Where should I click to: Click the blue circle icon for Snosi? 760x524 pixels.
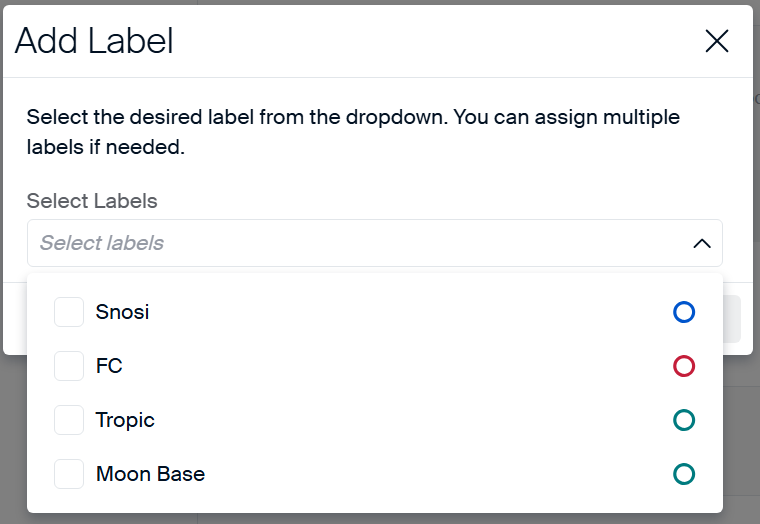[684, 312]
